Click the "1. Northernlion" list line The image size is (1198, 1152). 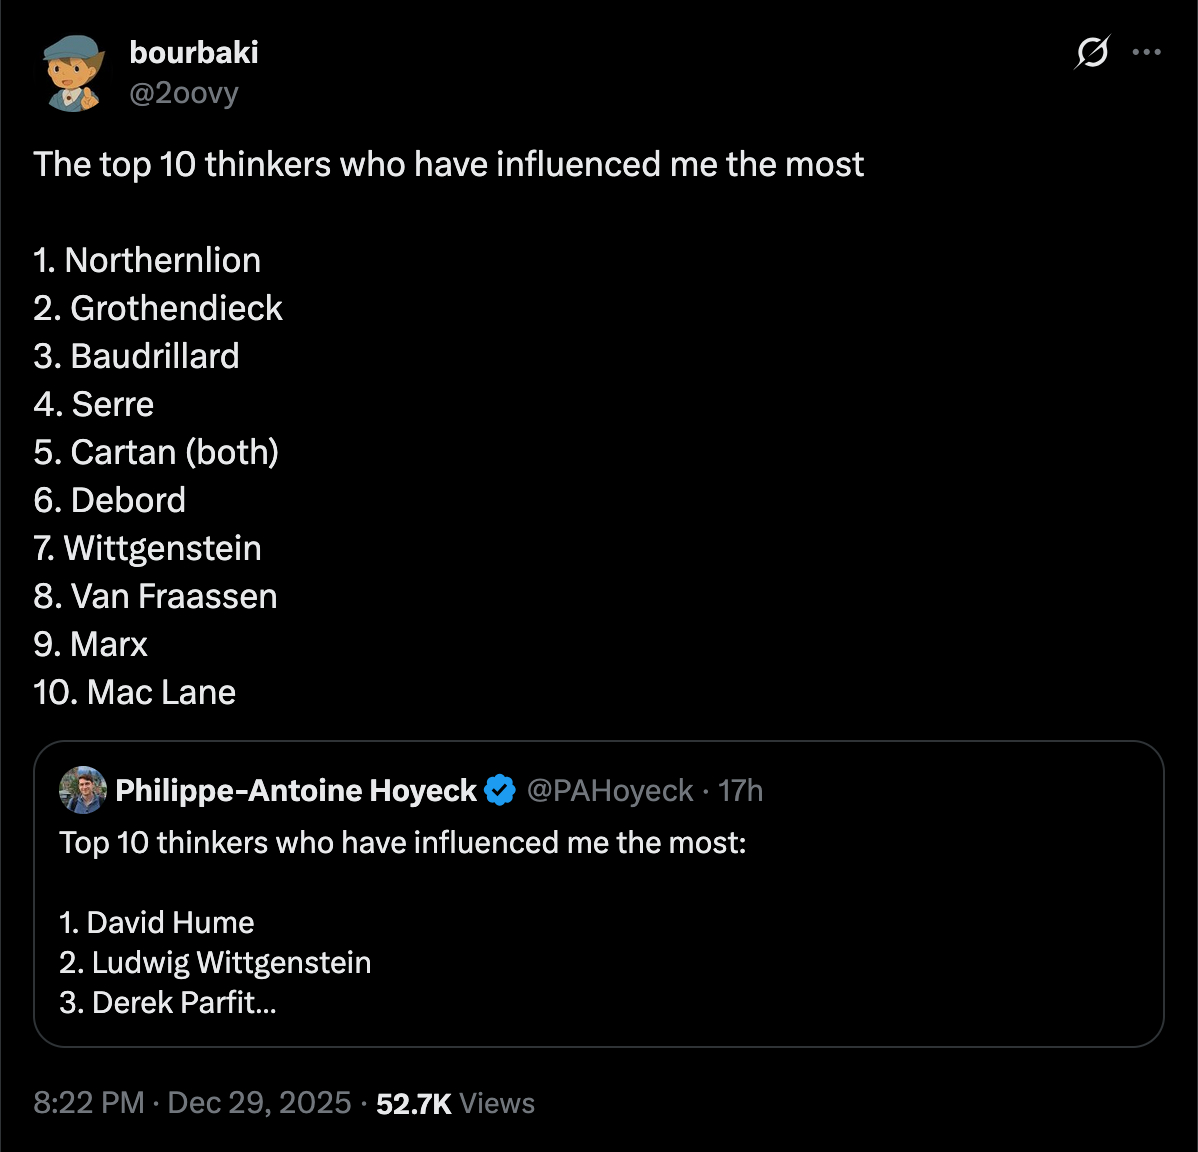[x=147, y=260]
